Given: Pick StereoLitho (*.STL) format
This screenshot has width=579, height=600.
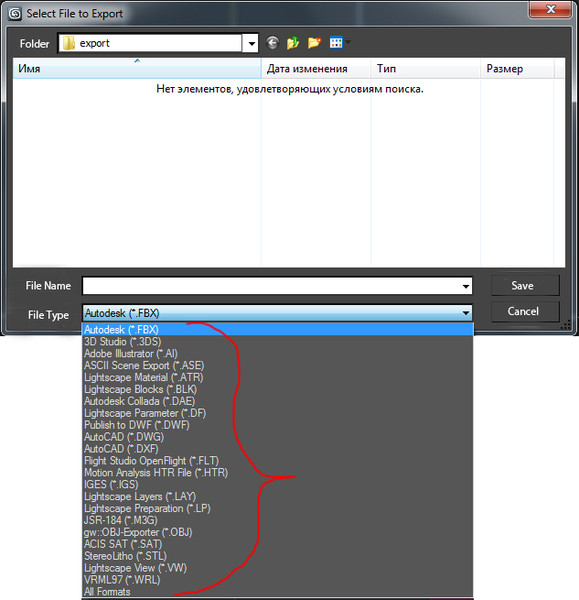Looking at the screenshot, I should coord(278,556).
